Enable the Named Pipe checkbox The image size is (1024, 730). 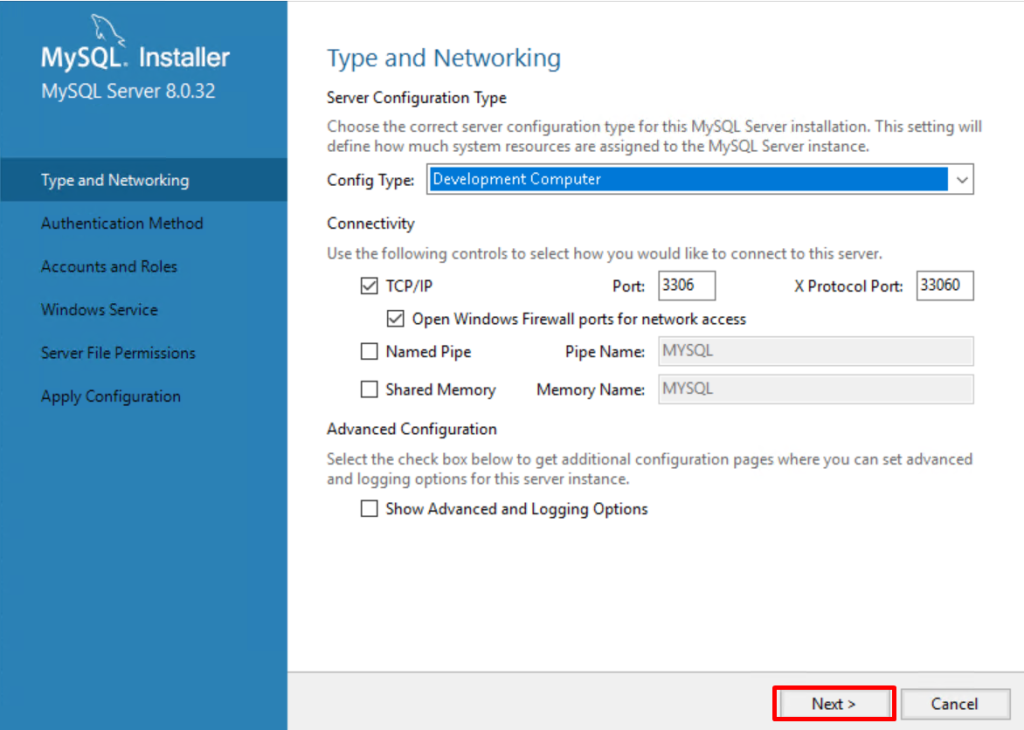pyautogui.click(x=369, y=351)
